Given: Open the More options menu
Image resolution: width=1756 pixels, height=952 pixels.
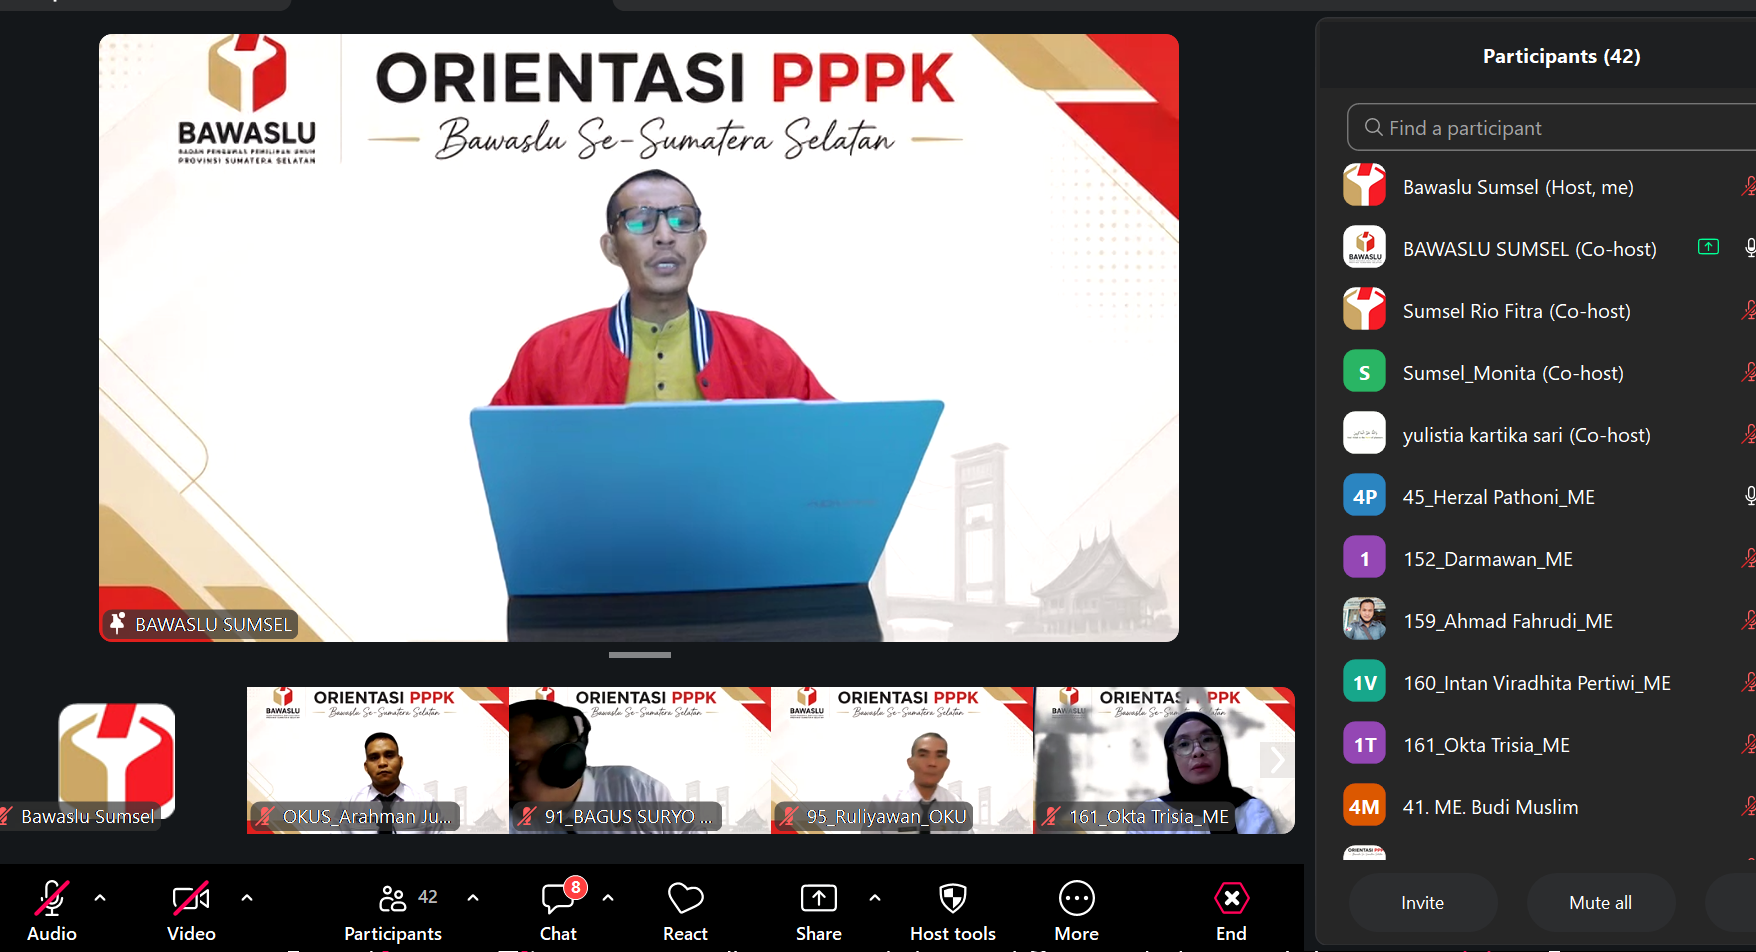Looking at the screenshot, I should [x=1076, y=910].
